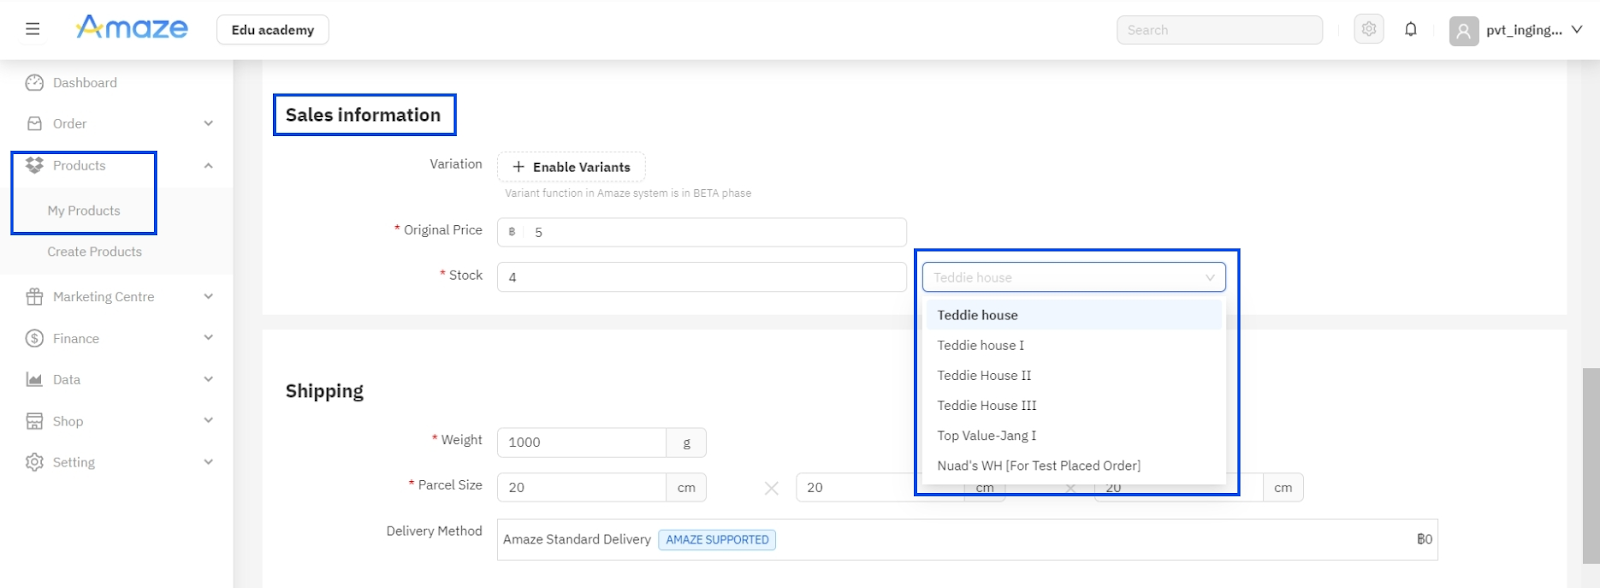The image size is (1600, 588).
Task: Click the Marketing Centre gift icon
Action: click(34, 297)
